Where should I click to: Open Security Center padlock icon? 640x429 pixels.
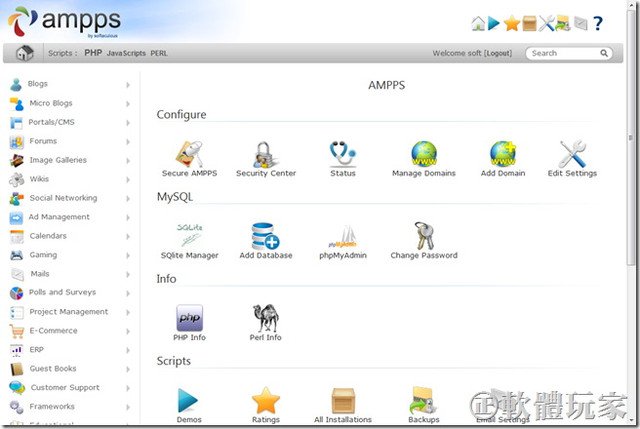[266, 154]
